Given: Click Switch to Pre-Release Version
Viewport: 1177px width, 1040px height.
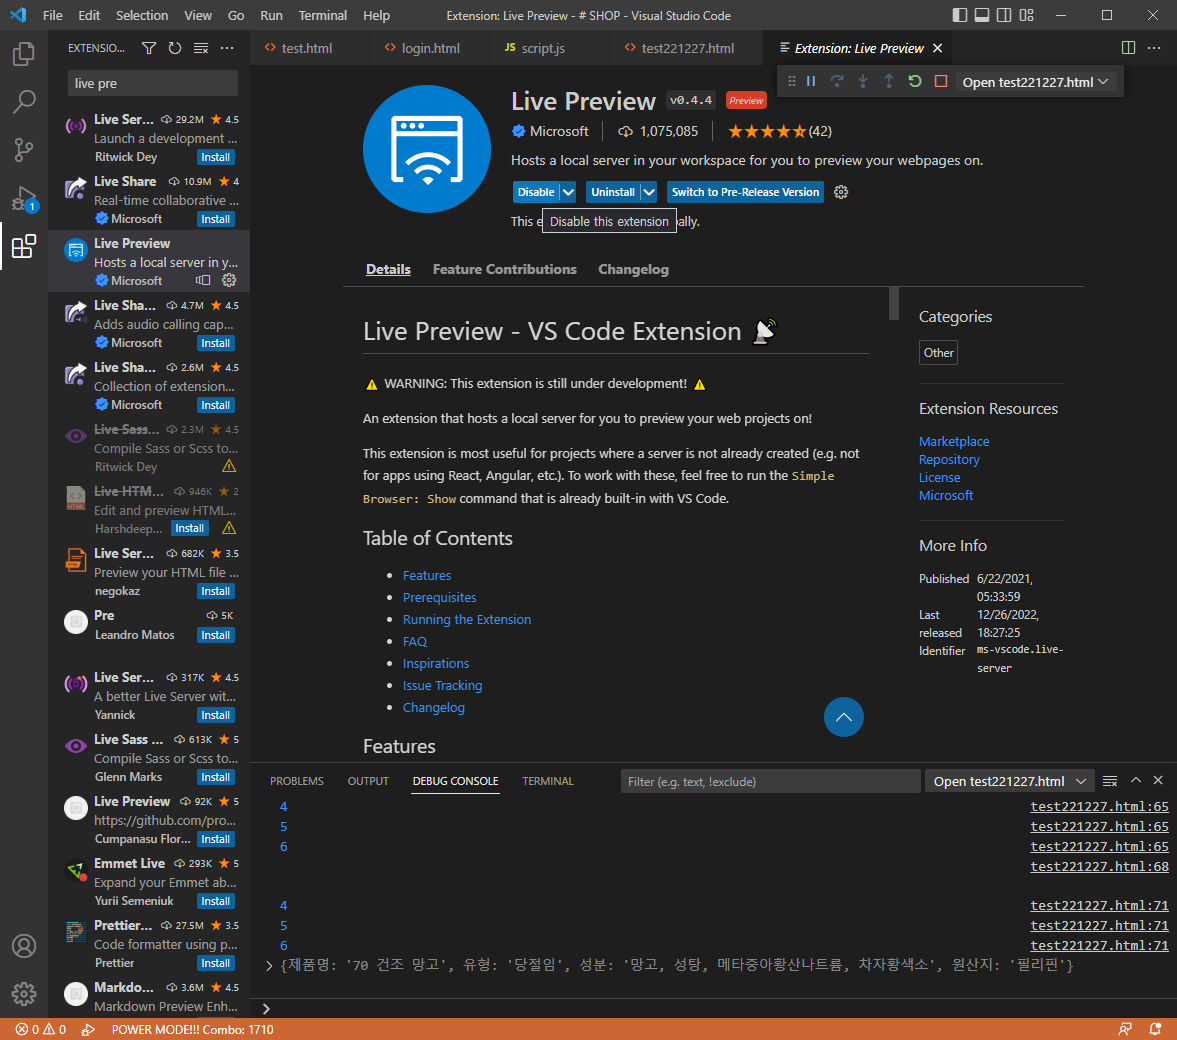Looking at the screenshot, I should tap(745, 192).
